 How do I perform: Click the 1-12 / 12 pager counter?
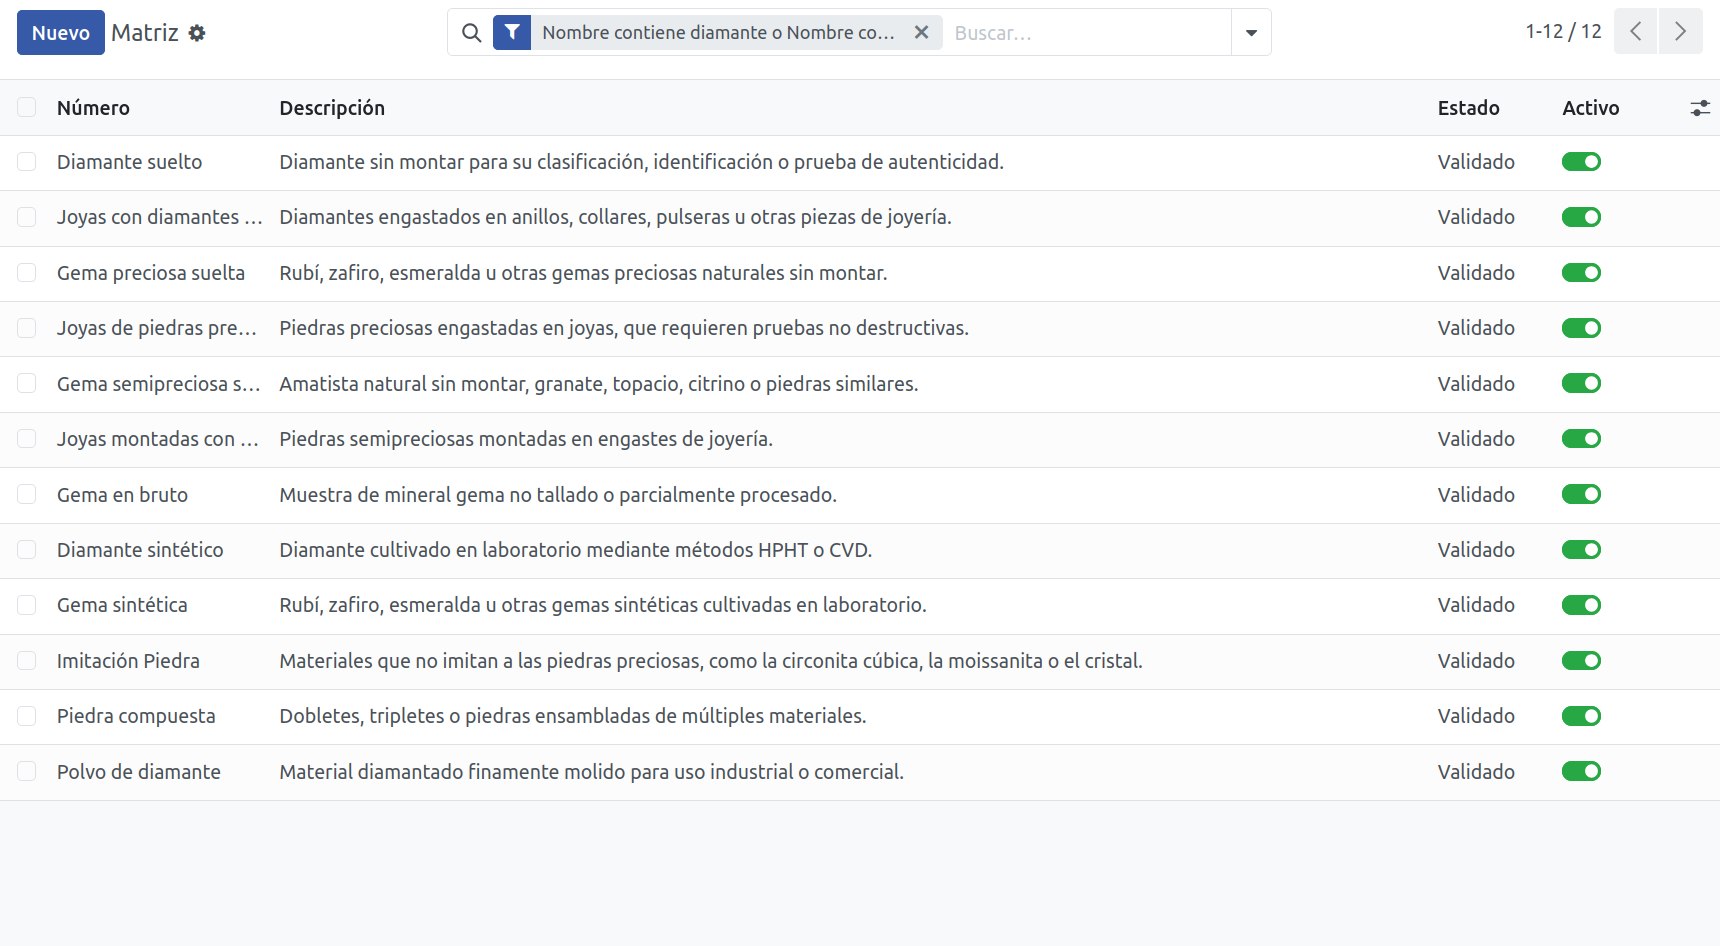1563,32
